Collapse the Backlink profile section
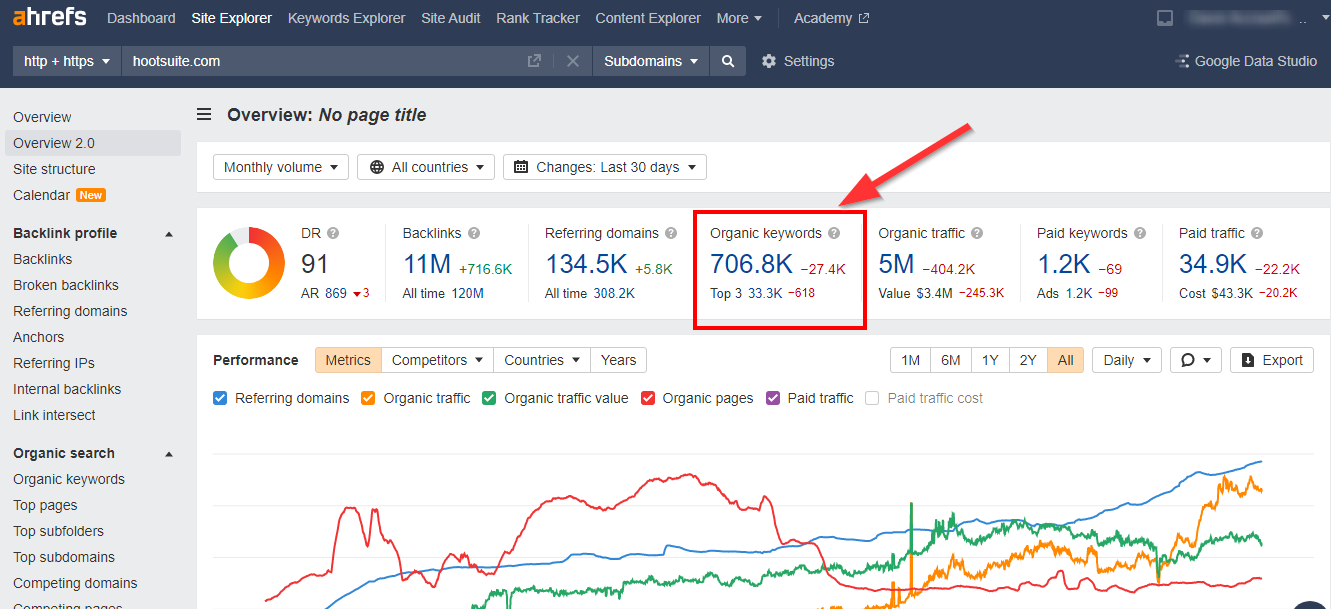The width and height of the screenshot is (1331, 609). coord(169,234)
